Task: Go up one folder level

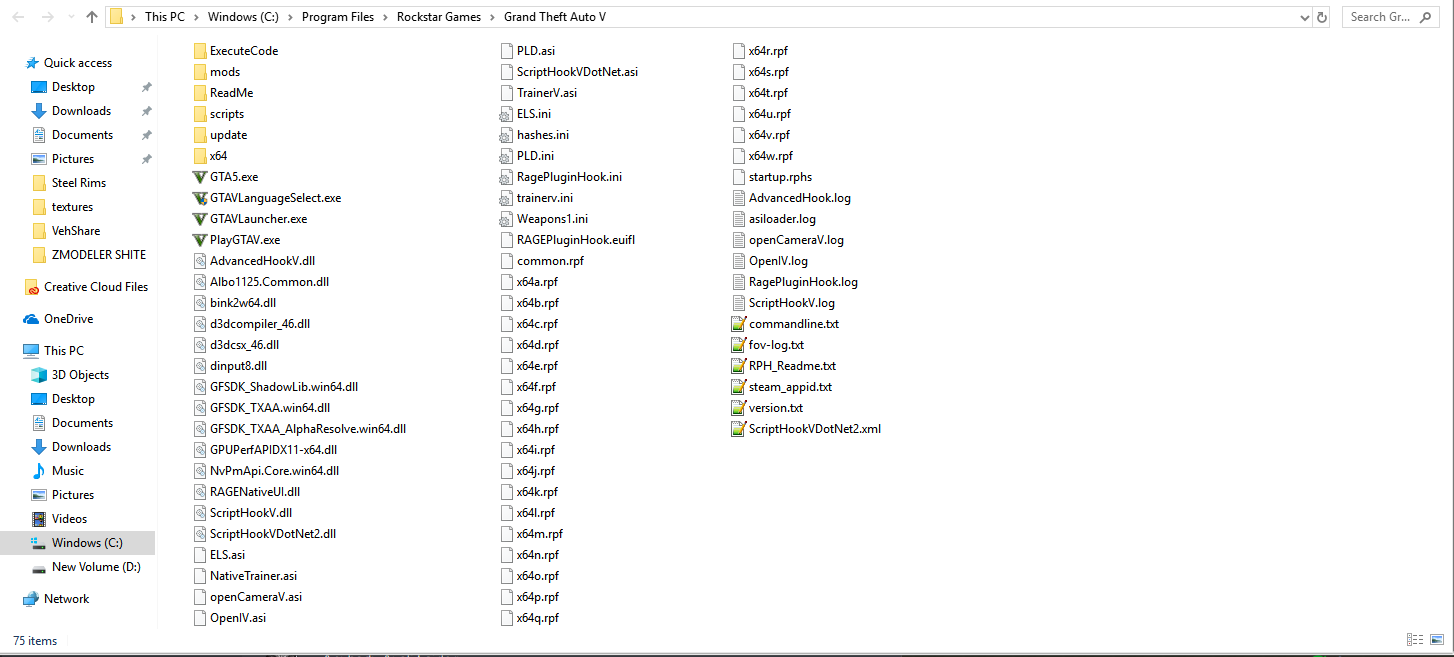Action: [92, 17]
